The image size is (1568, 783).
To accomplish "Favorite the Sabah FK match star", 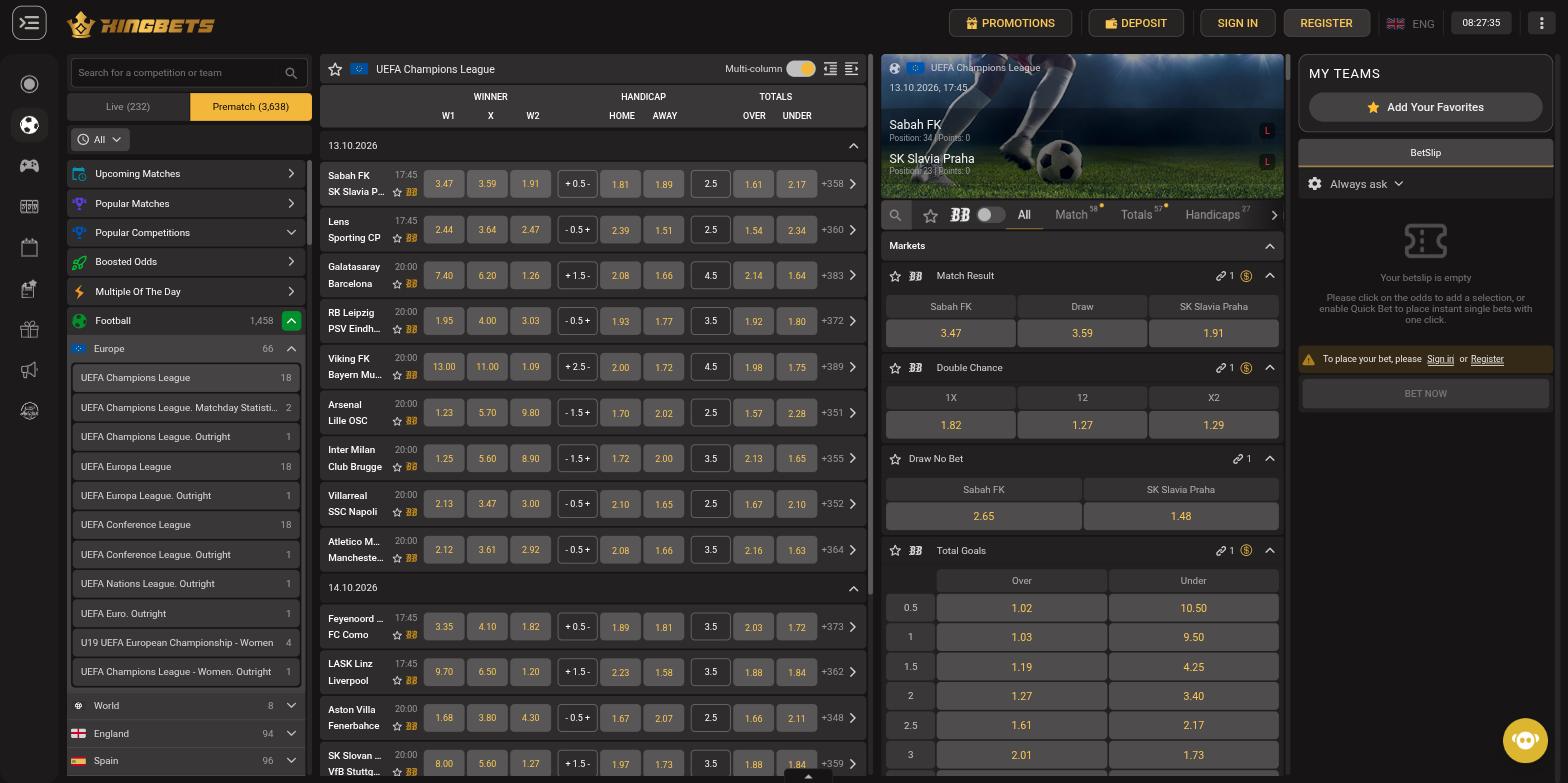I will coord(397,192).
